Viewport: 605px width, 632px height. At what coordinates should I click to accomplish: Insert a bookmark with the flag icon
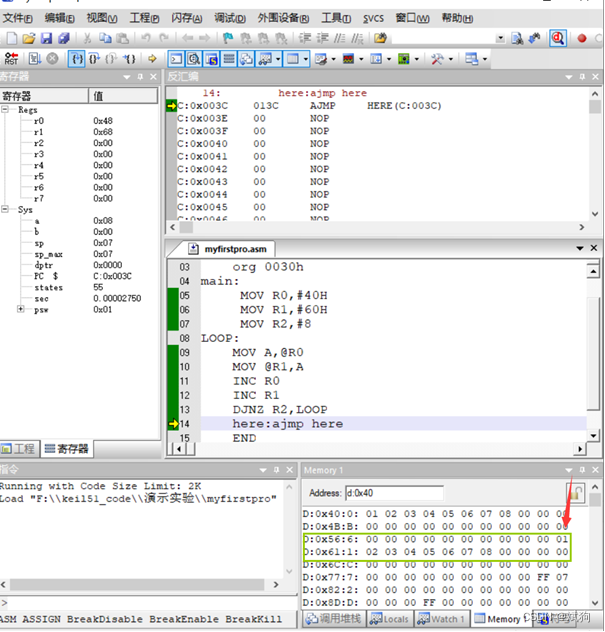[228, 38]
